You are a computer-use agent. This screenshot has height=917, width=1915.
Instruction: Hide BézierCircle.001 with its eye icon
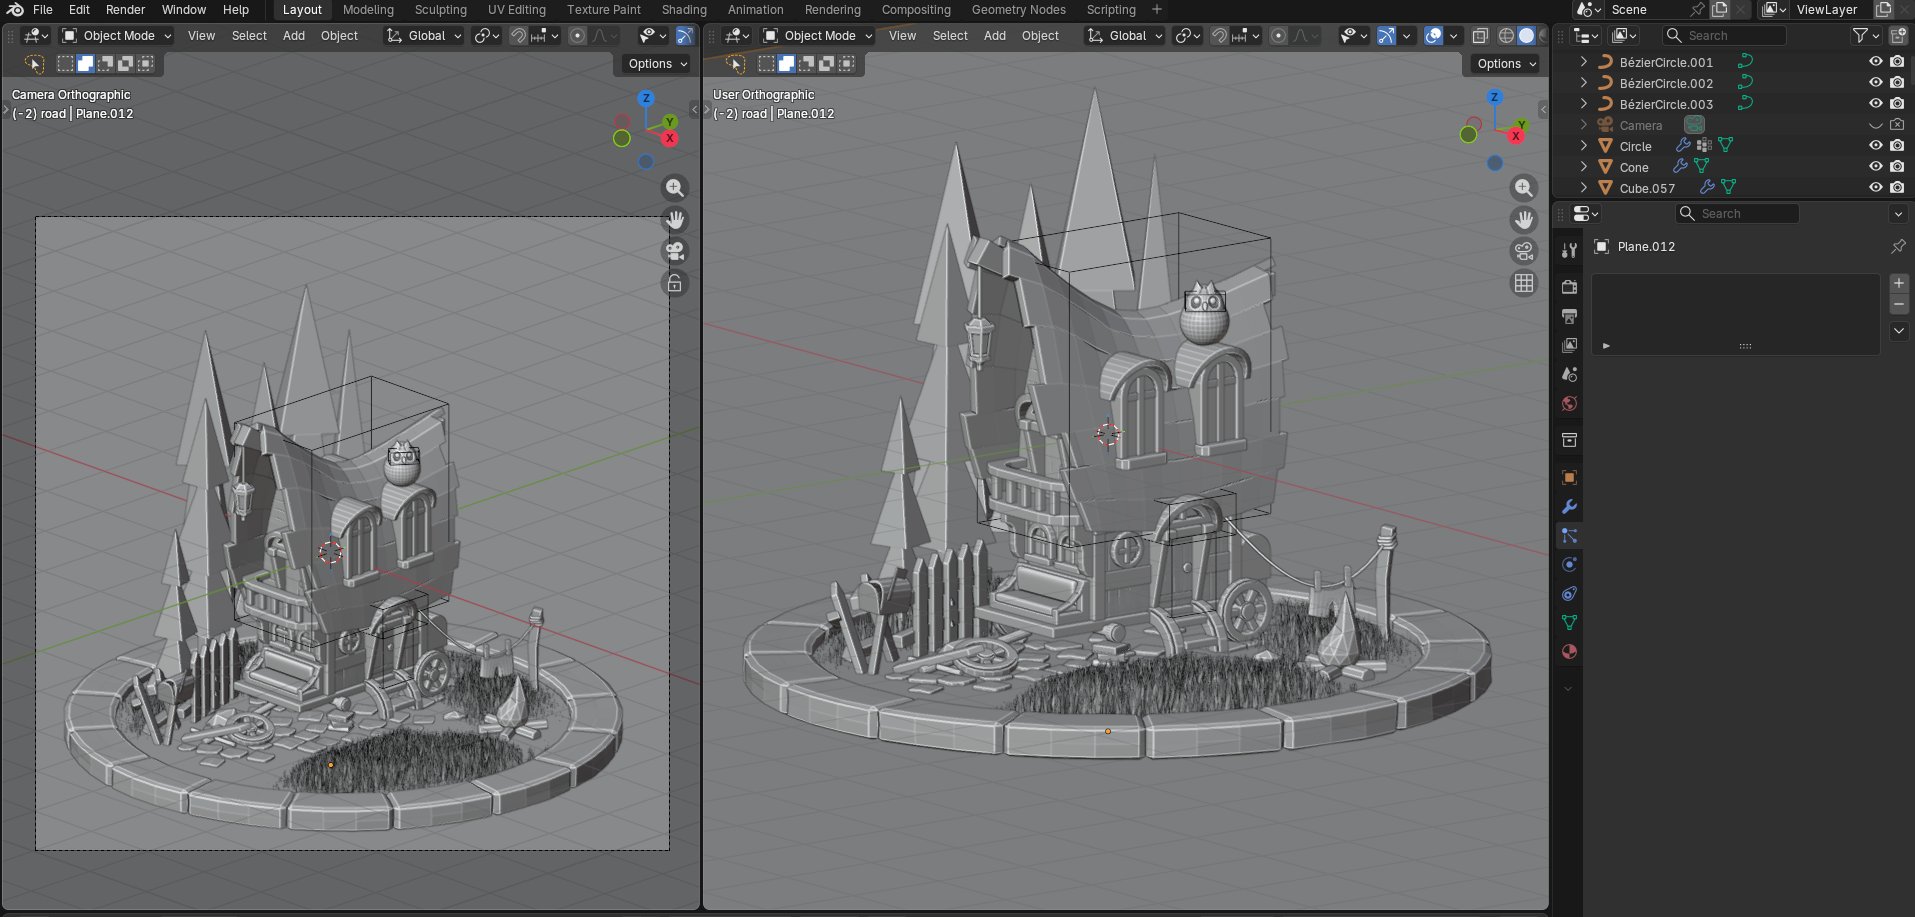(1875, 62)
